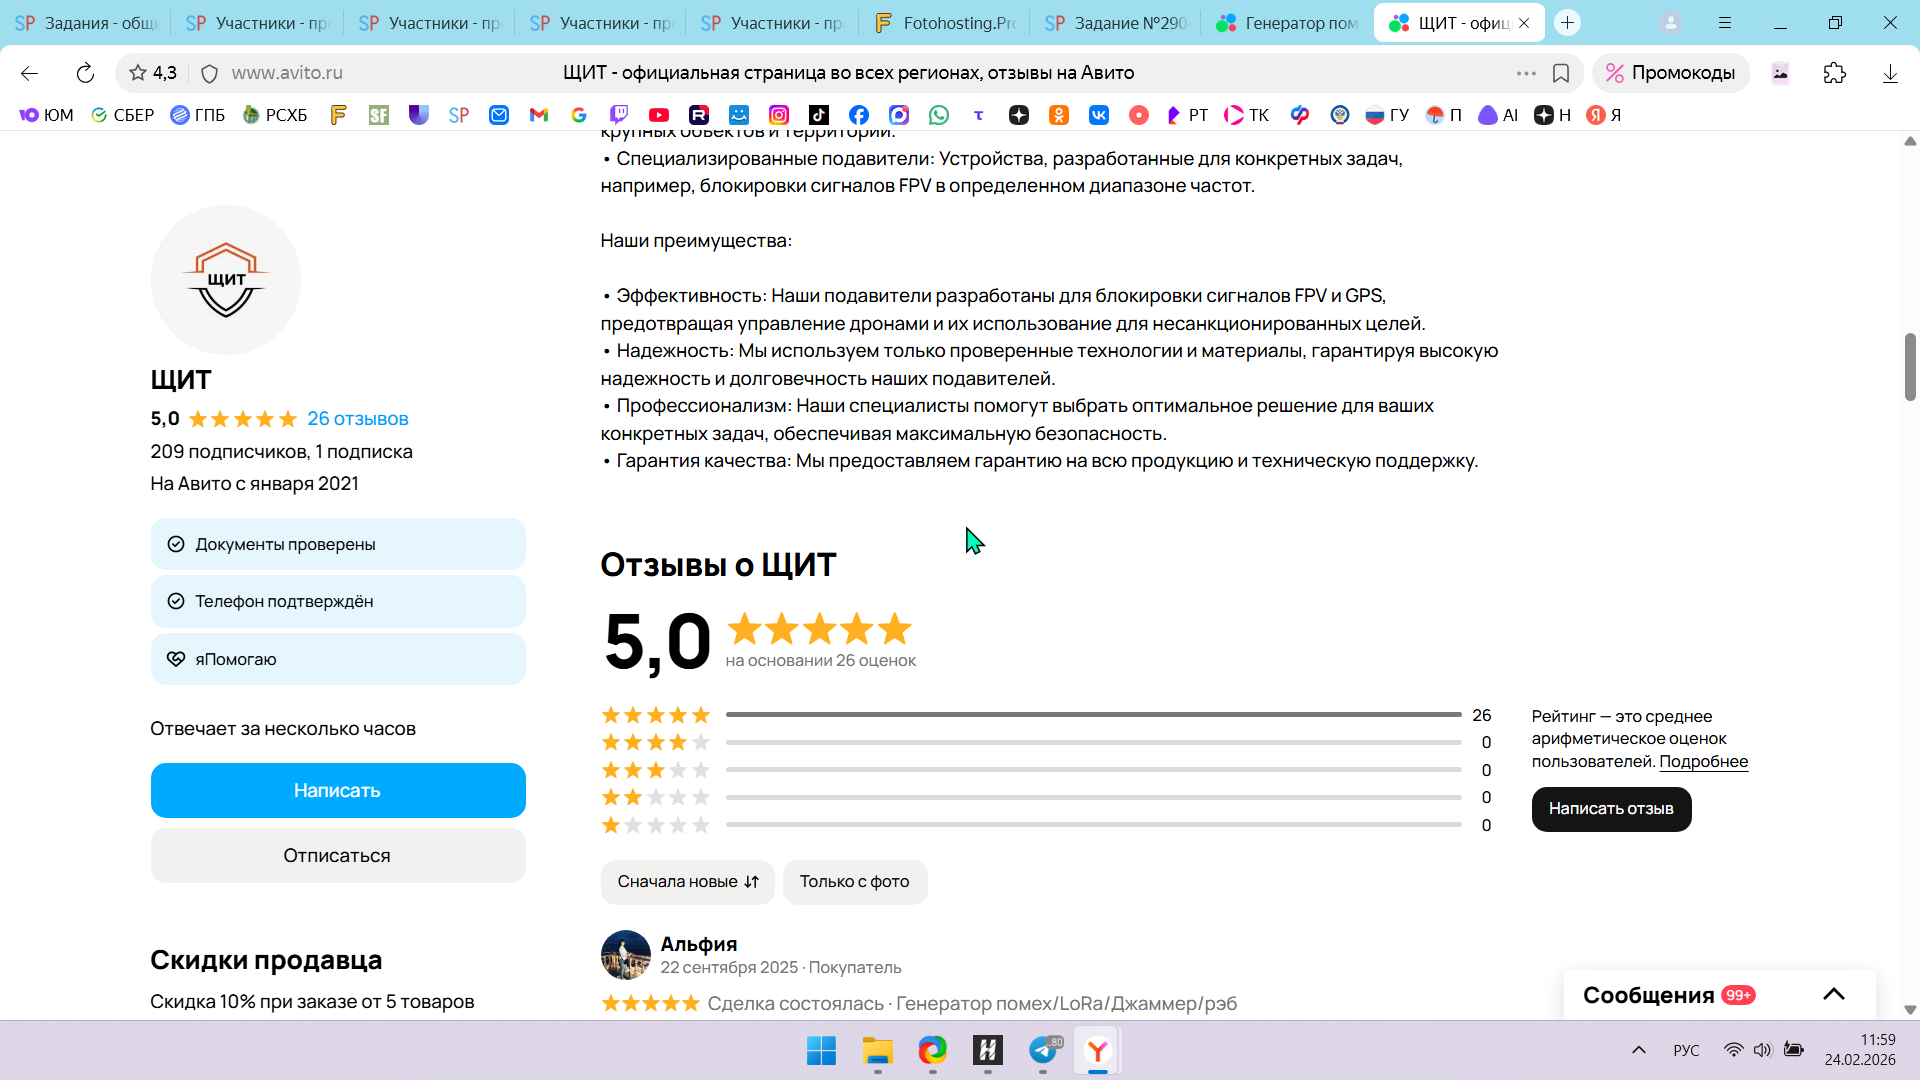The height and width of the screenshot is (1080, 1920).
Task: Click the browser back arrow icon
Action: click(29, 73)
